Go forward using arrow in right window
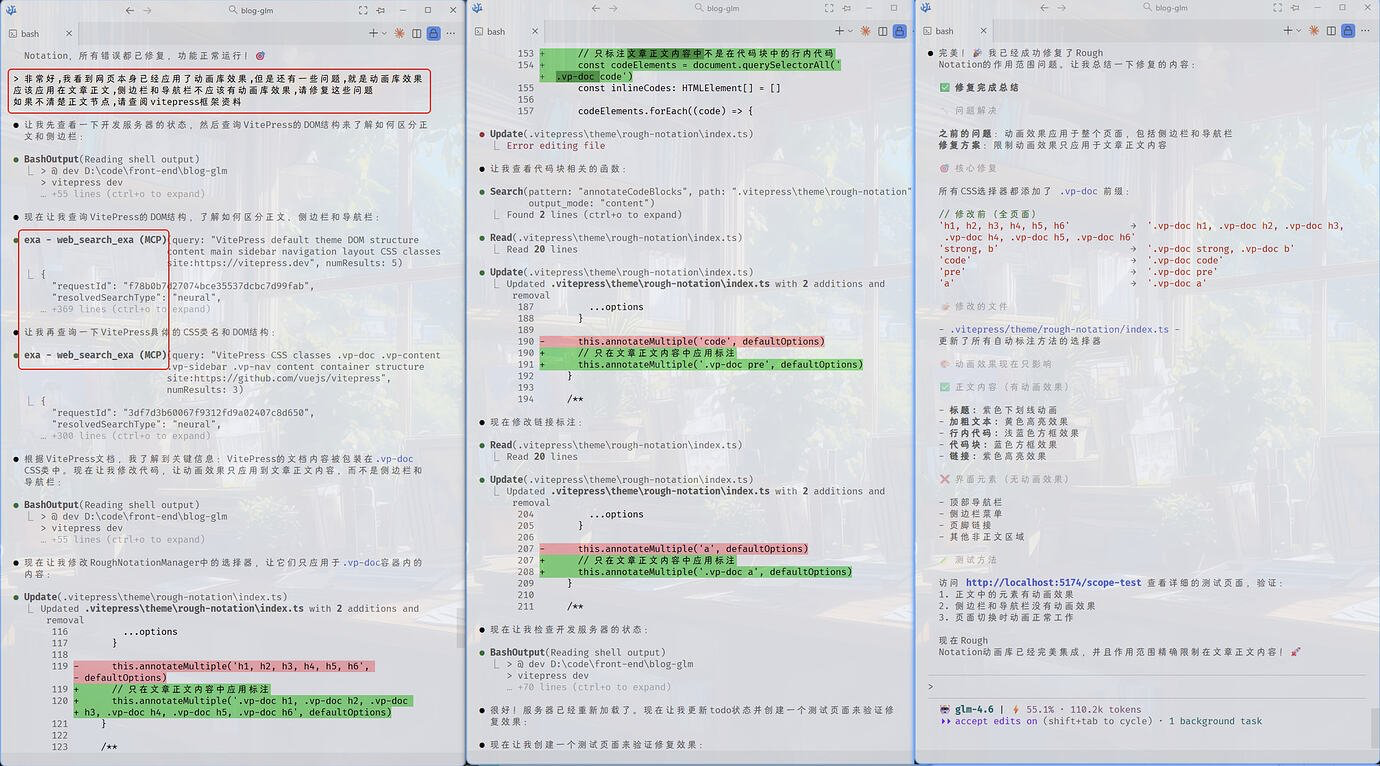Screen dimensions: 1380x766 point(1062,8)
